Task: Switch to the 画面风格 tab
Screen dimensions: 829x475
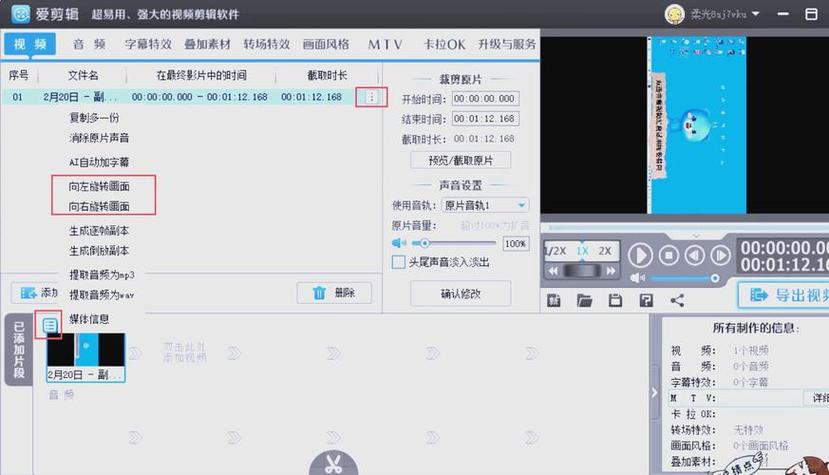Action: [x=326, y=44]
